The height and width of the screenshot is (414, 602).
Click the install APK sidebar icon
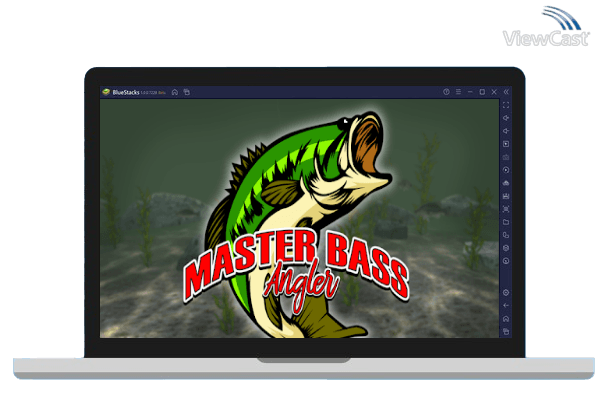click(506, 196)
